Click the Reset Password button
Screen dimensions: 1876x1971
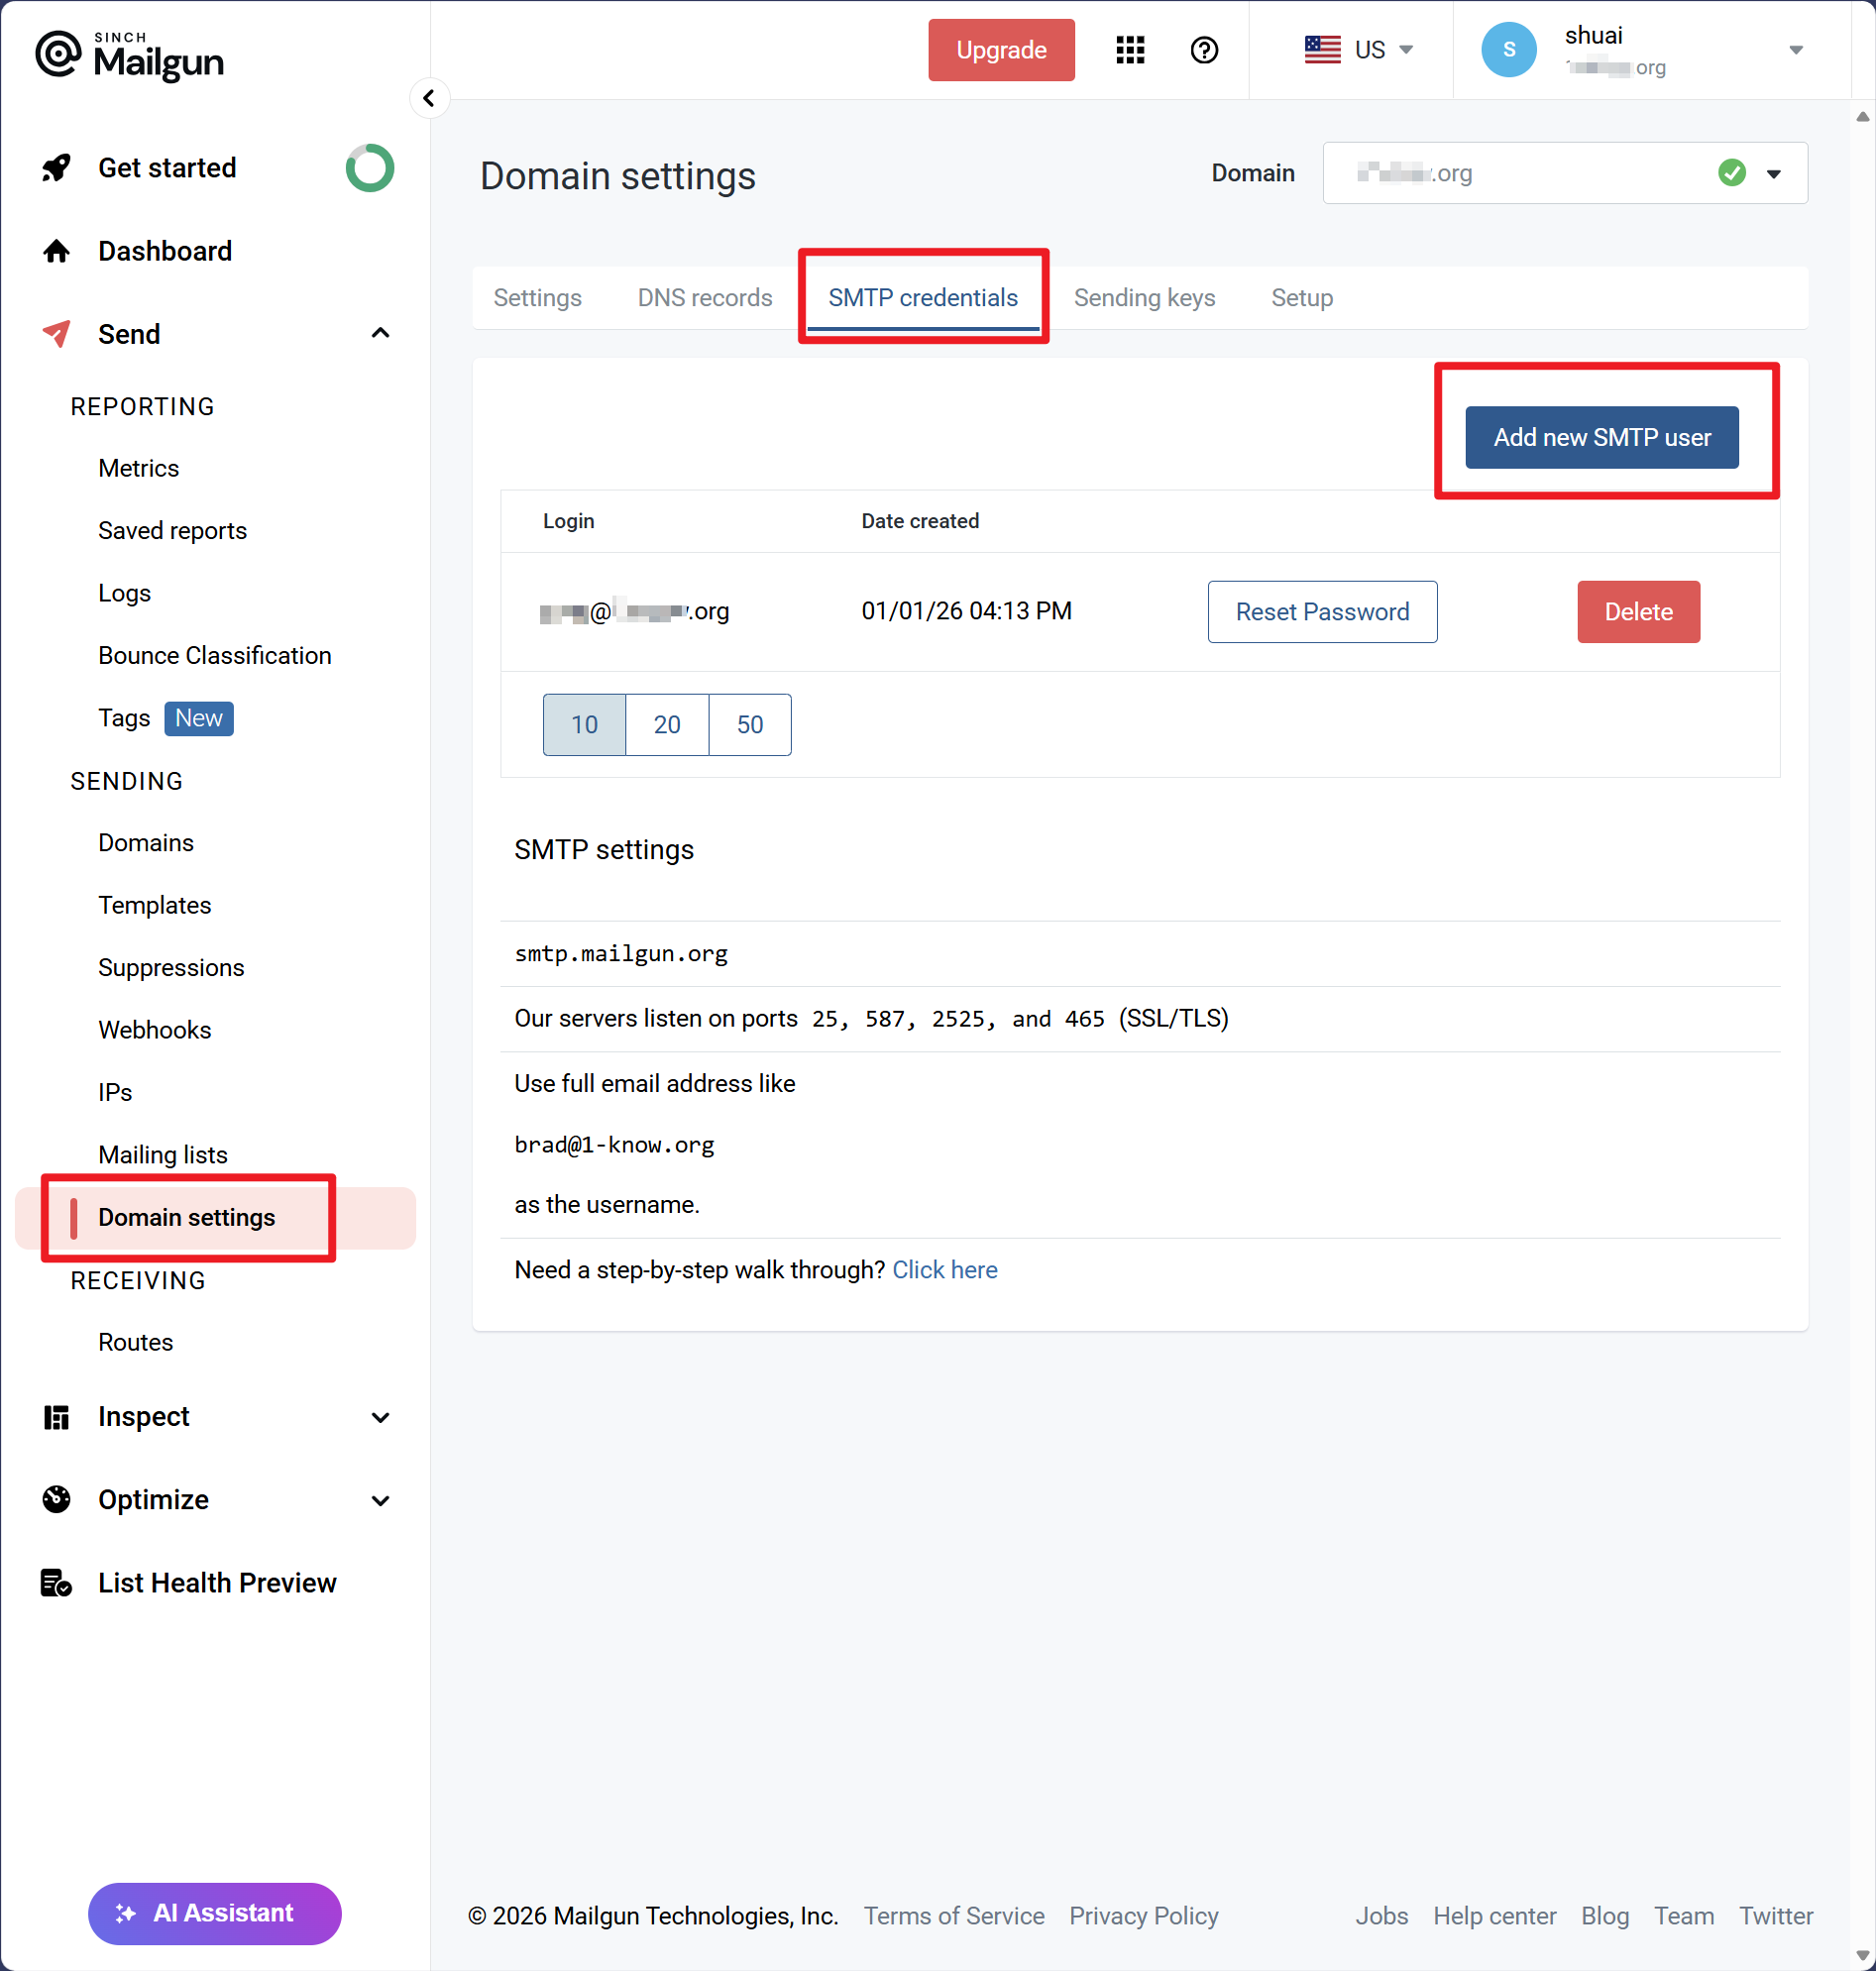pyautogui.click(x=1321, y=612)
